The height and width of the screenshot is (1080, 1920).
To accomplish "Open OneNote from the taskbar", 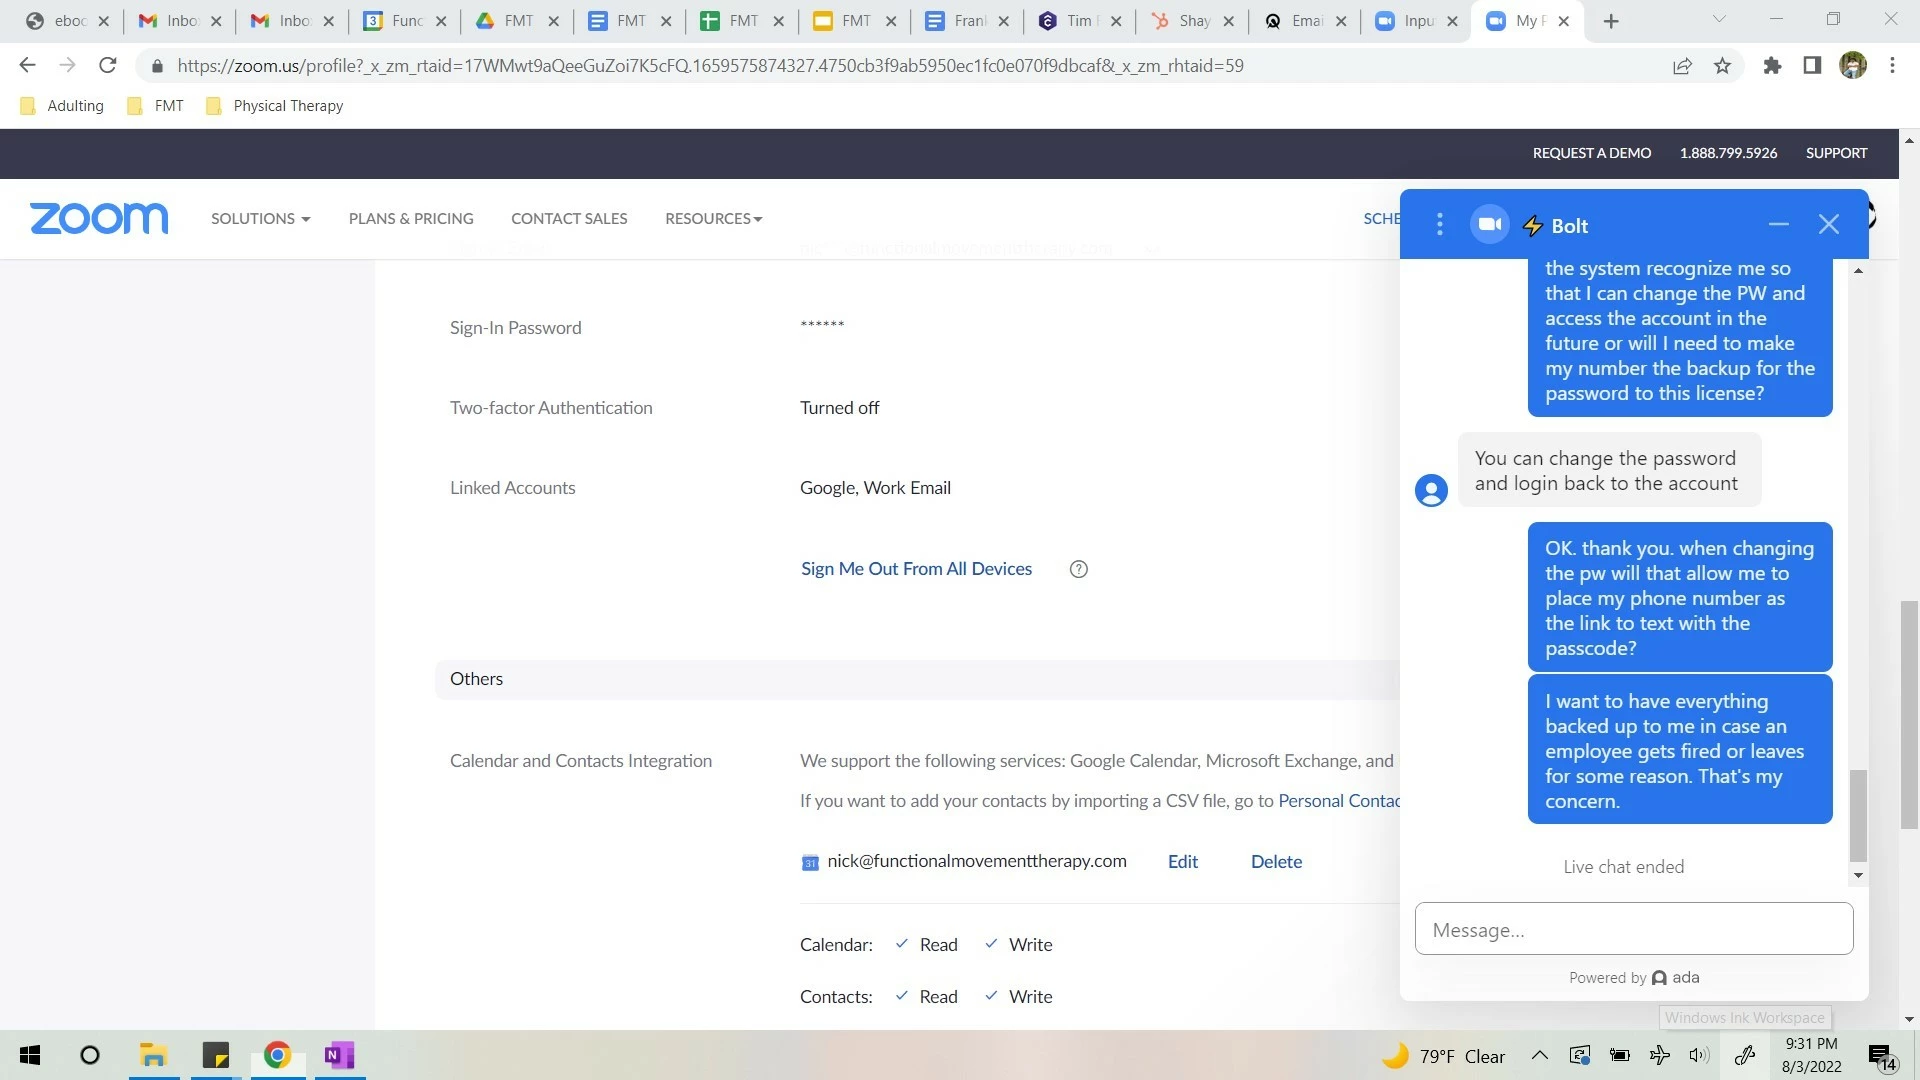I will pos(339,1055).
